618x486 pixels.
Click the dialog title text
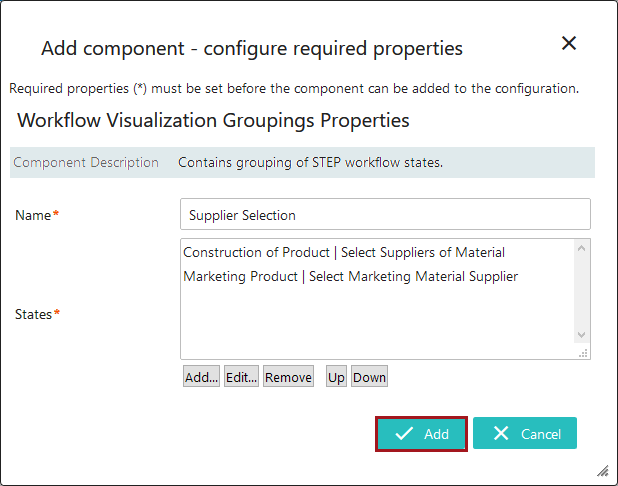(251, 47)
